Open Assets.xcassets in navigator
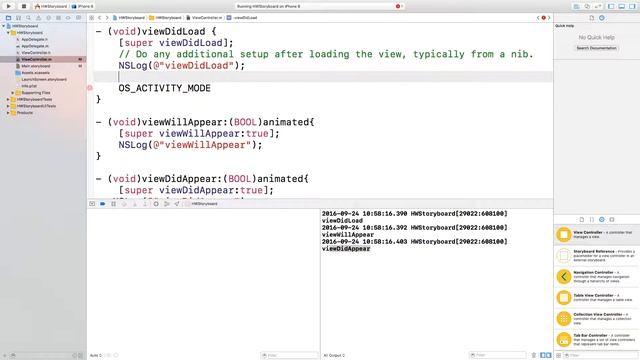The width and height of the screenshot is (640, 360). coord(35,73)
